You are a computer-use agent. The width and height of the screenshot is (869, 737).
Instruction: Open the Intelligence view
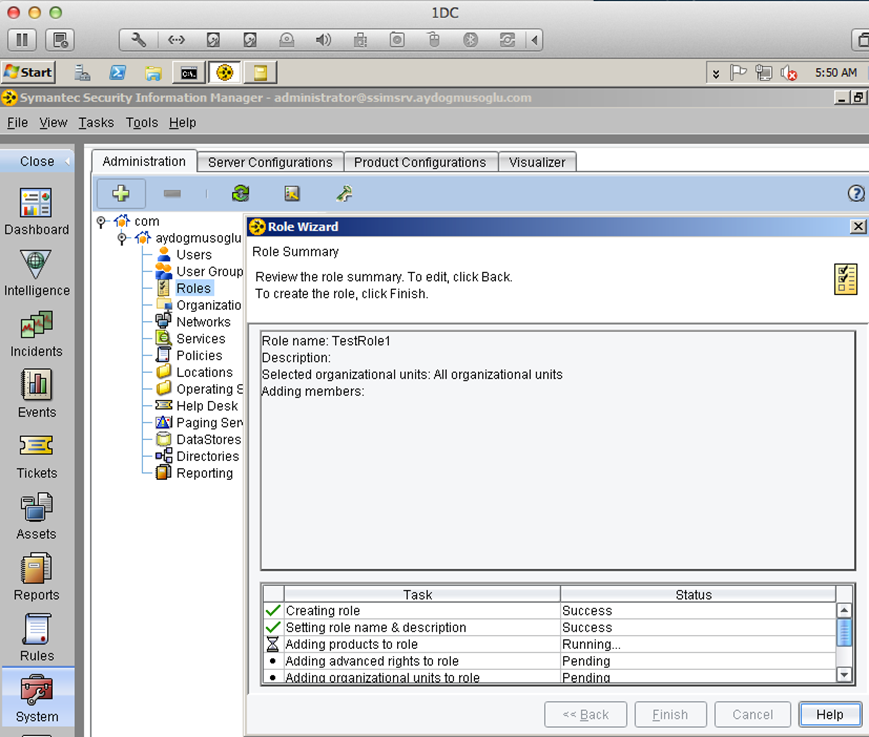pyautogui.click(x=37, y=272)
